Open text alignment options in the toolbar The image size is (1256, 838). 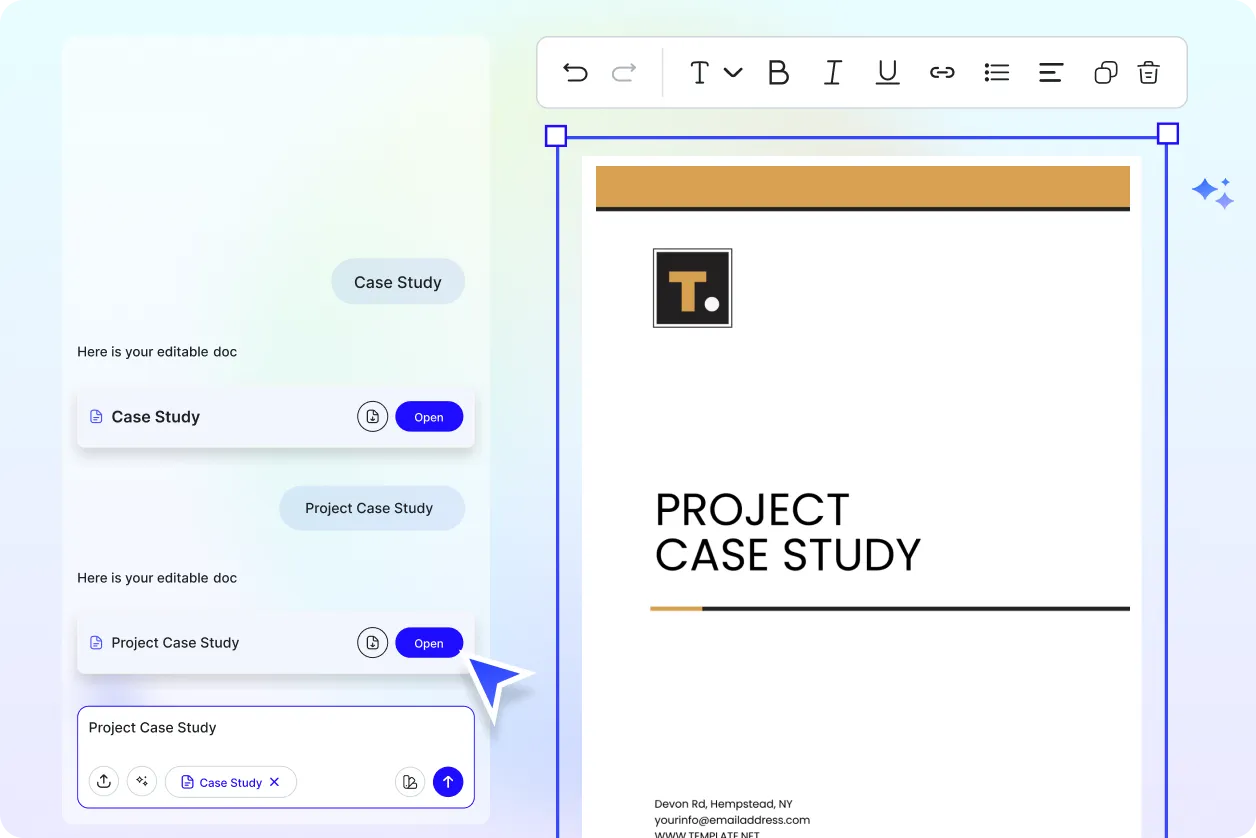tap(1051, 72)
